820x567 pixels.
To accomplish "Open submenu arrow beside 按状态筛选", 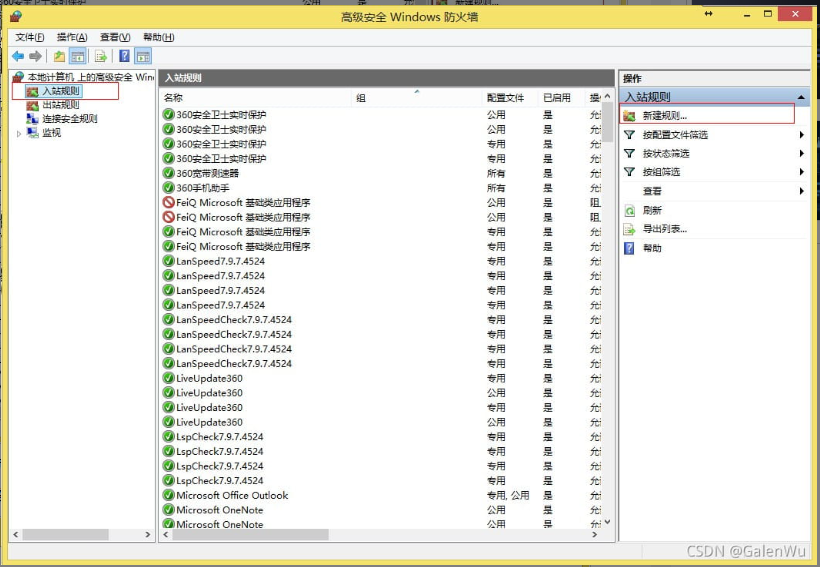I will pos(801,153).
